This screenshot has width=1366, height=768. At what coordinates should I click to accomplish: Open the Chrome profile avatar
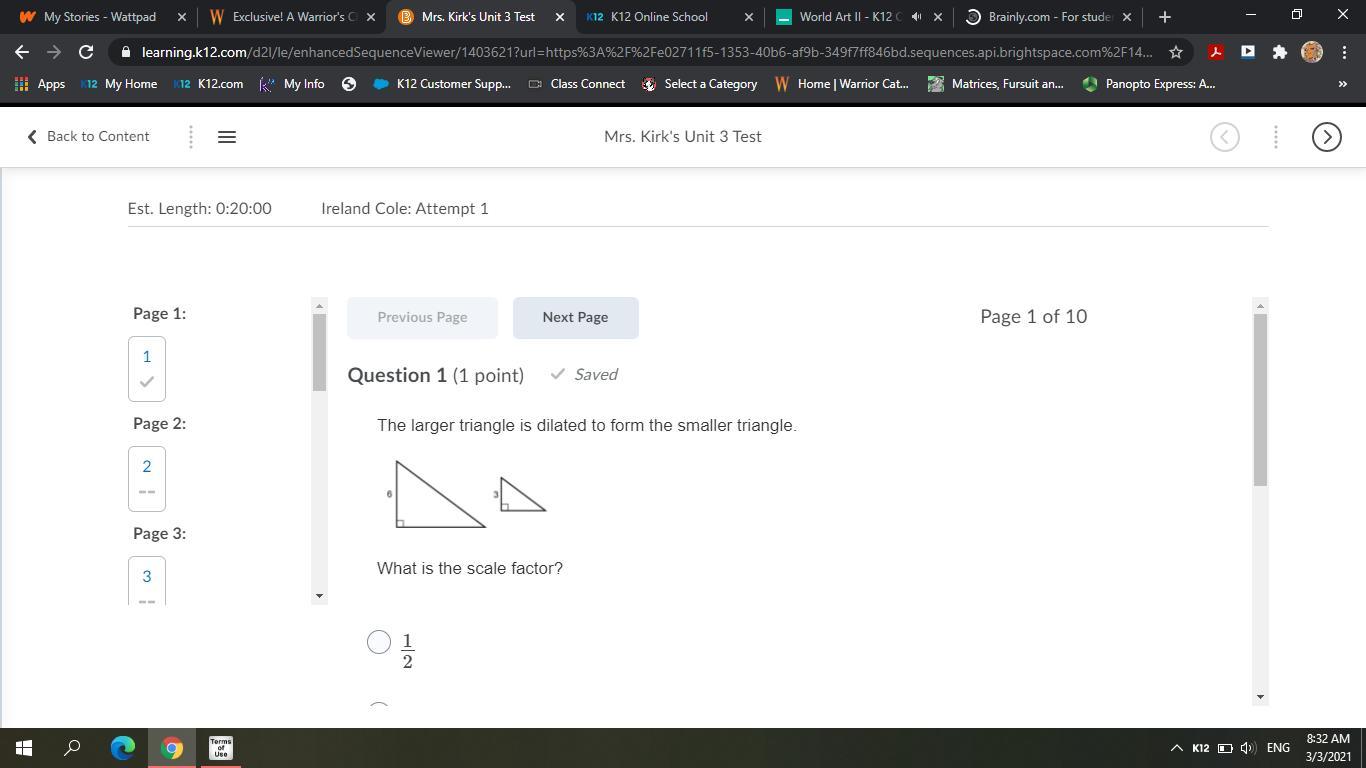pyautogui.click(x=1312, y=52)
